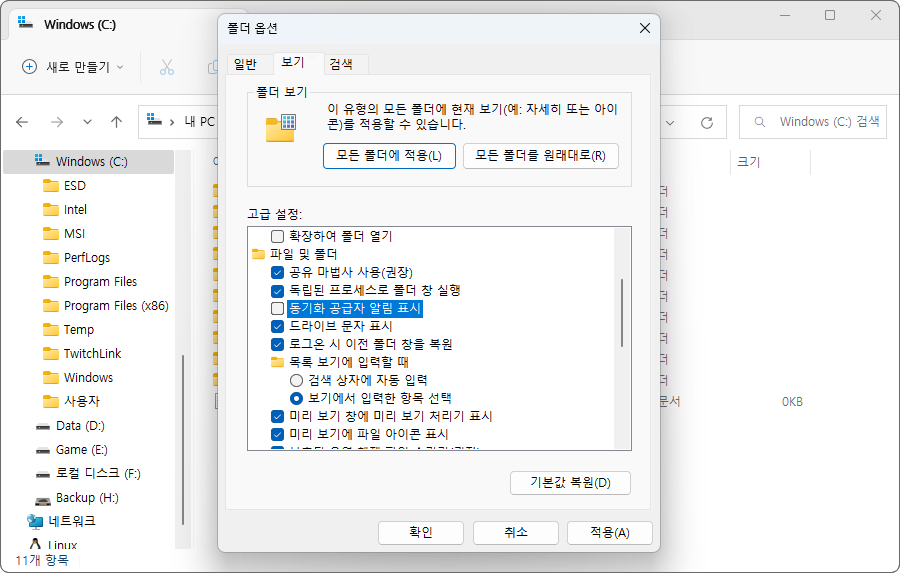Go up one folder level arrow
Viewport: 900px width, 573px height.
click(x=117, y=122)
